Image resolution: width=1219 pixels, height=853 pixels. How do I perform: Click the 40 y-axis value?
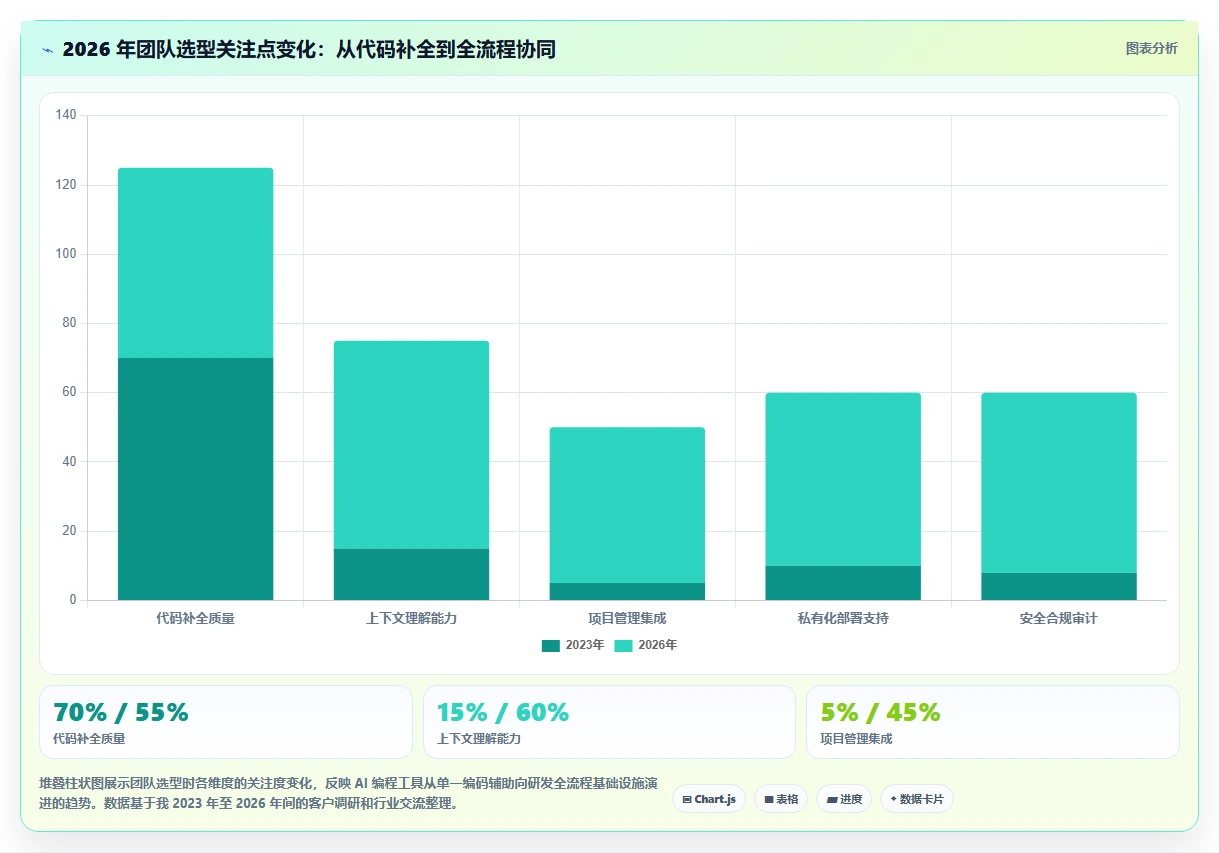click(69, 462)
